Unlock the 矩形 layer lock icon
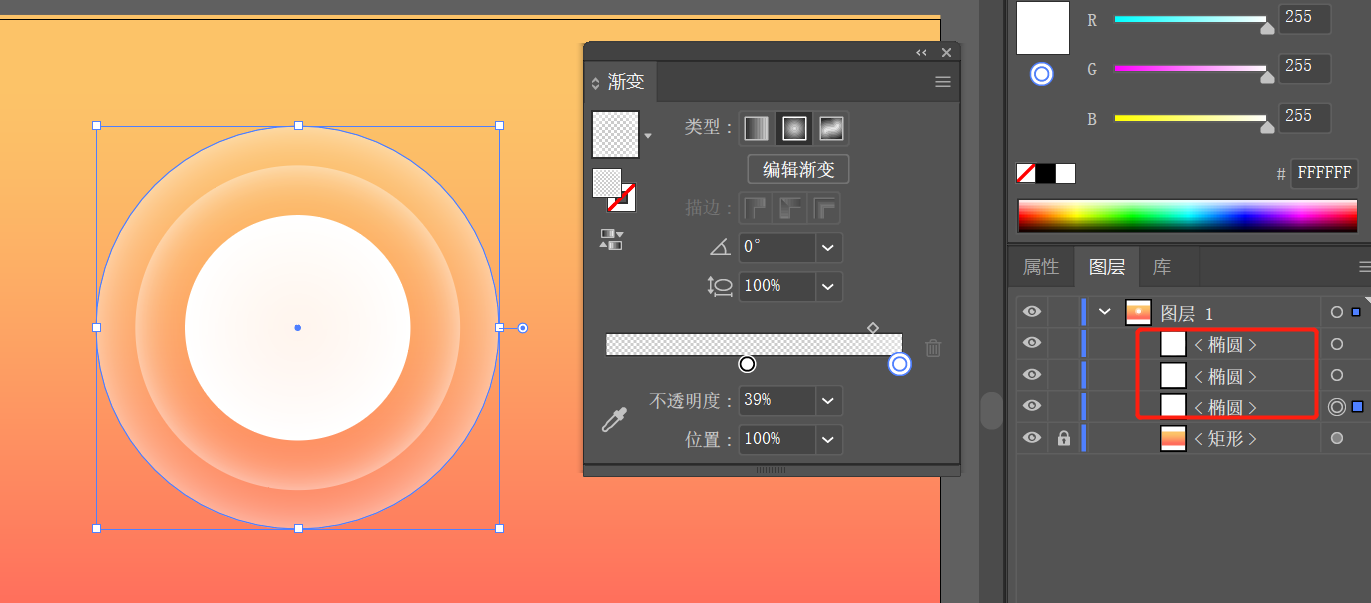The height and width of the screenshot is (603, 1371). point(1064,438)
